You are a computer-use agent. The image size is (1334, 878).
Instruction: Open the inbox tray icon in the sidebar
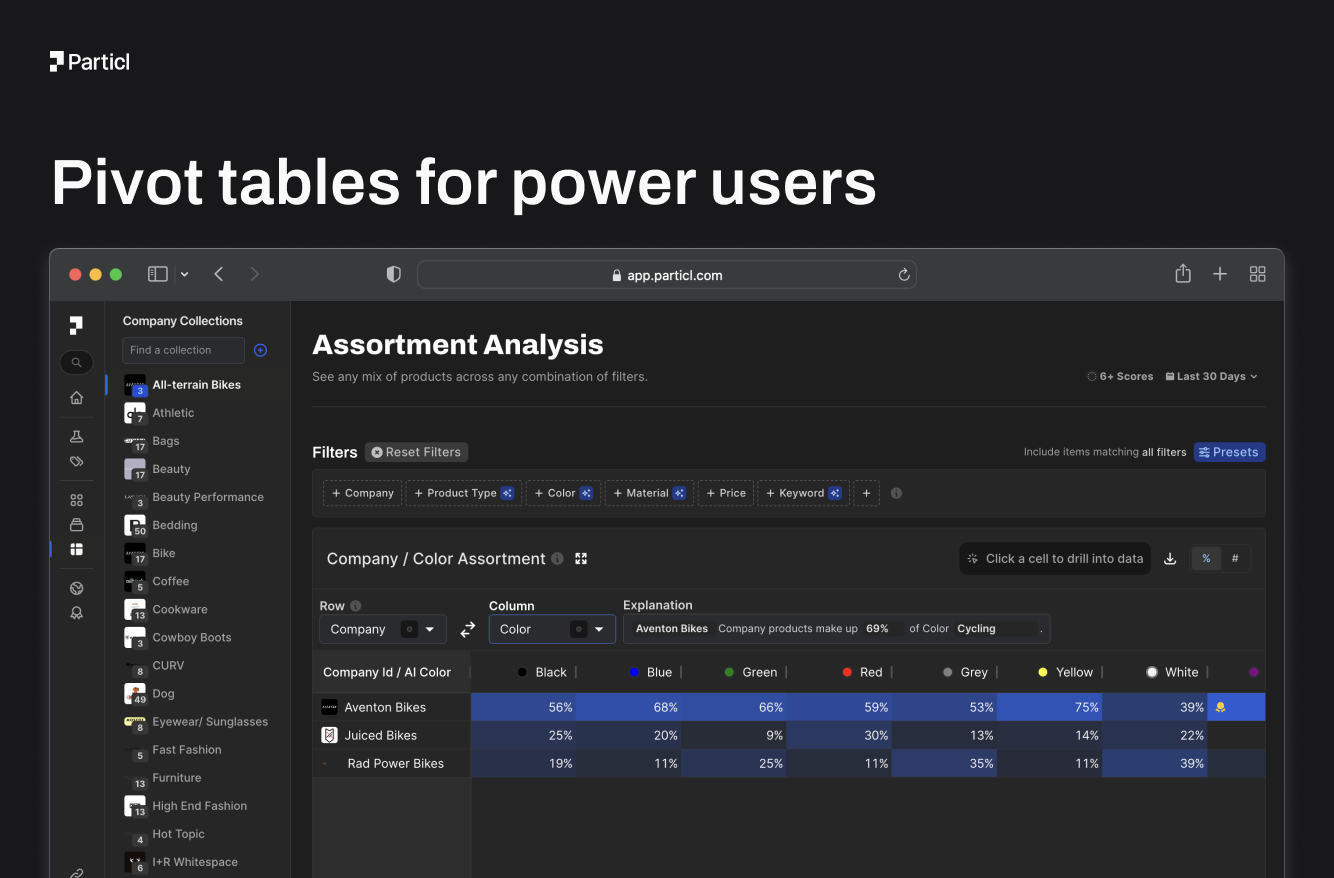click(x=76, y=525)
